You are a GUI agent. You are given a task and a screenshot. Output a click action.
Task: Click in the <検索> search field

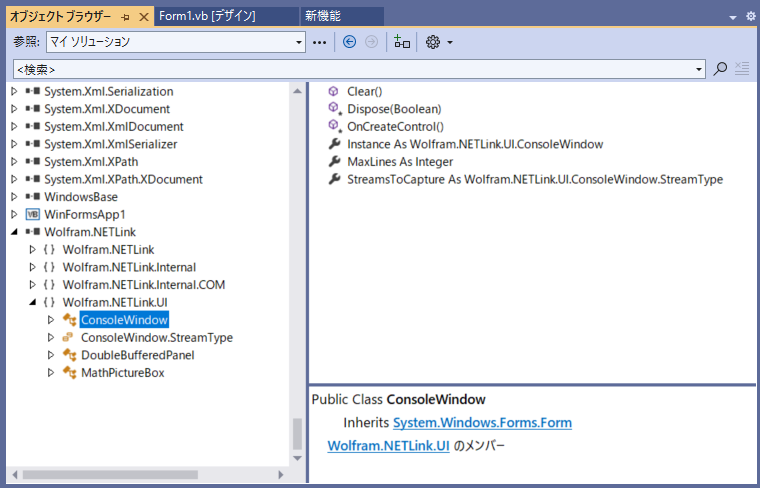(353, 69)
